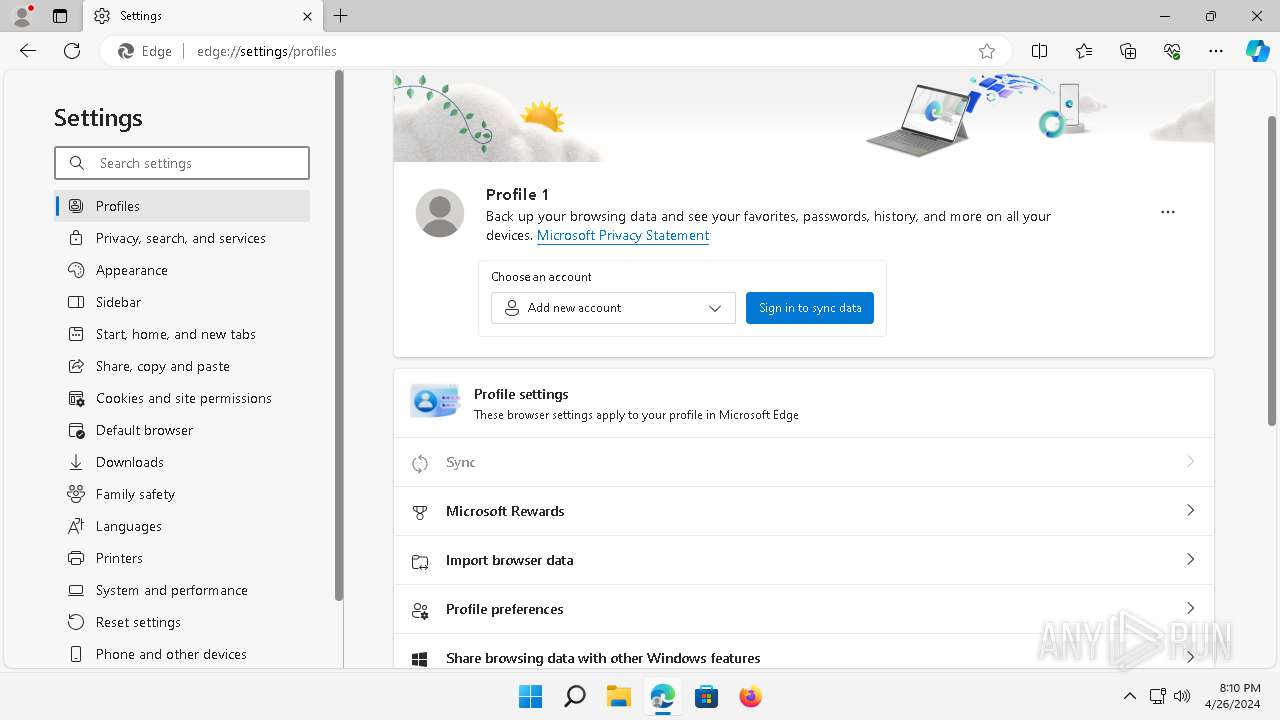Open Downloads settings

(182, 462)
